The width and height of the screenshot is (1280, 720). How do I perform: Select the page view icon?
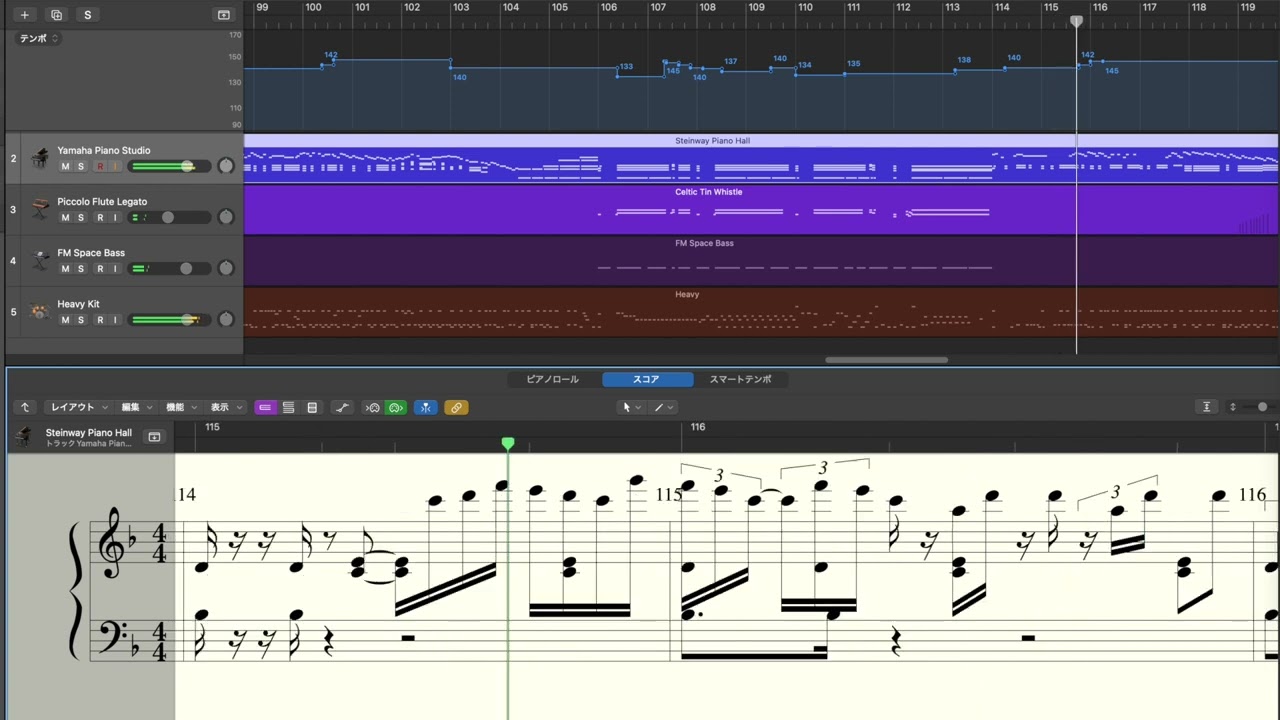312,407
